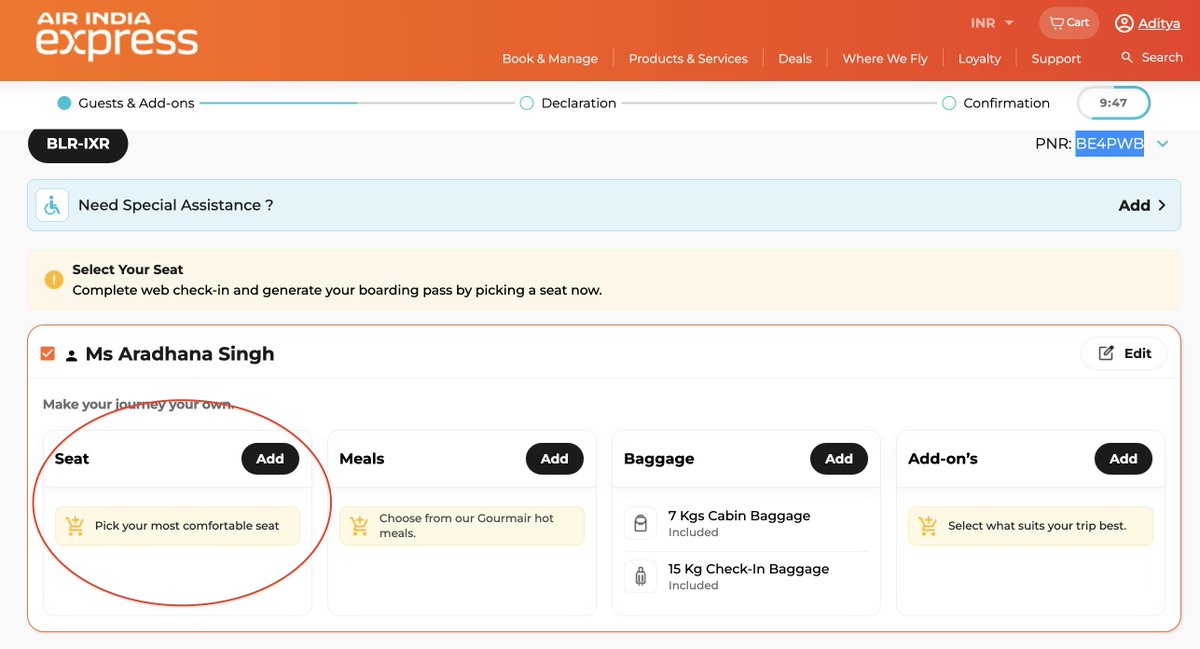The height and width of the screenshot is (649, 1200).
Task: Click 7 Kgs Cabin Baggage text
Action: tap(739, 516)
